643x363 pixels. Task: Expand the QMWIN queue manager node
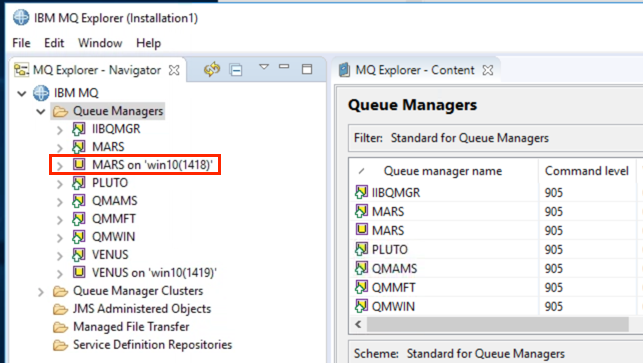(60, 237)
